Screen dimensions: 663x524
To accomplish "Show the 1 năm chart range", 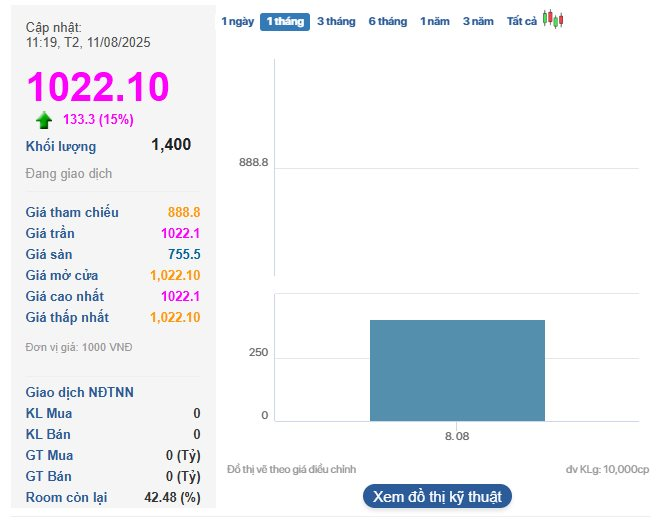I will click(x=435, y=21).
